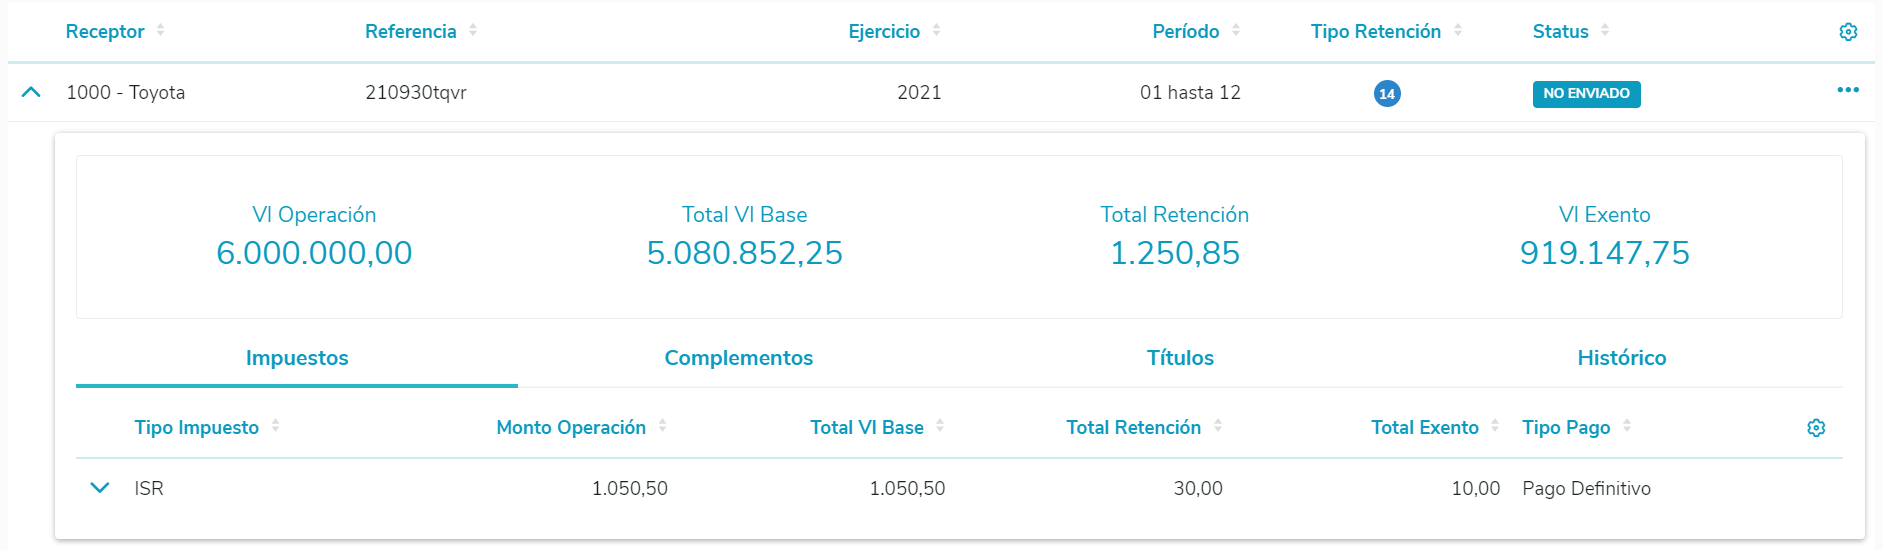This screenshot has width=1883, height=550.
Task: Click the Tipo Retención count badge 14
Action: click(1386, 94)
